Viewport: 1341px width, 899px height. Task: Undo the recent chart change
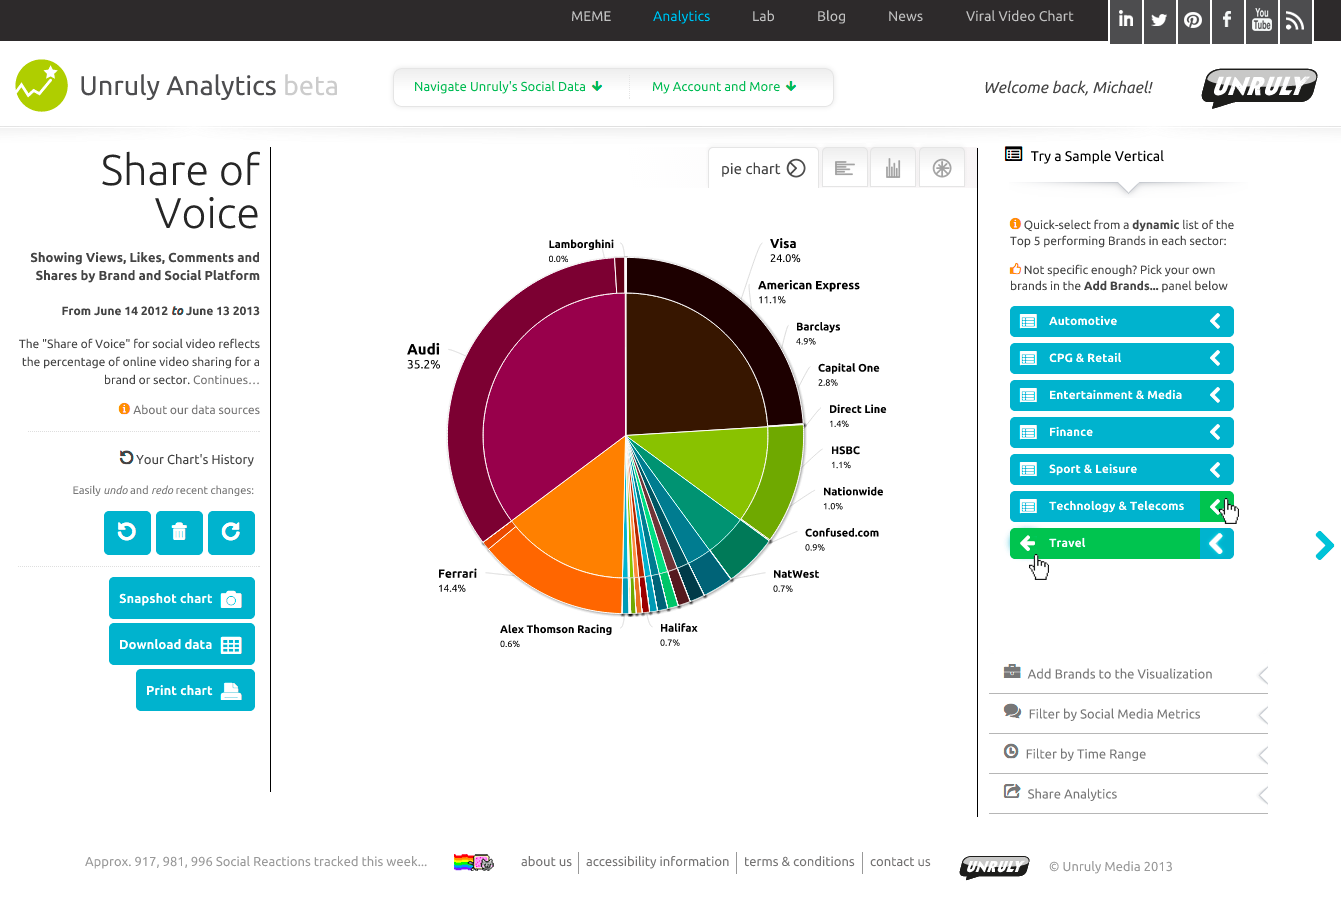coord(127,532)
